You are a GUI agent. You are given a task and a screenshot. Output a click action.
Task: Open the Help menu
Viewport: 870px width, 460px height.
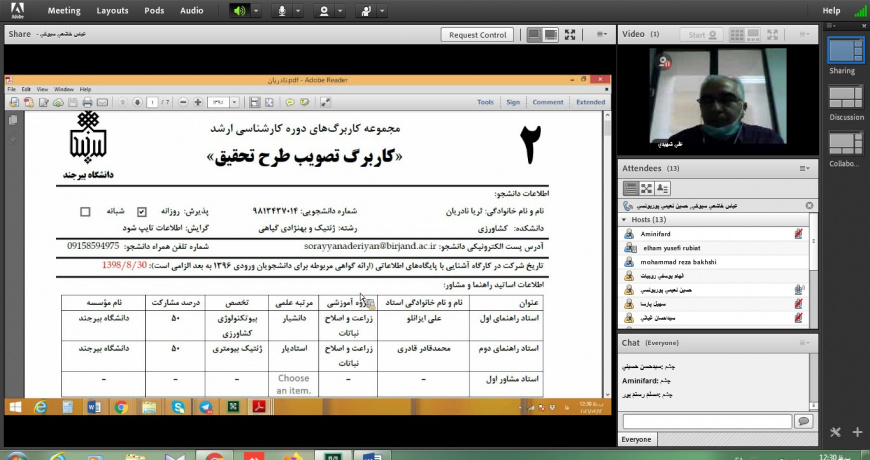coord(831,11)
